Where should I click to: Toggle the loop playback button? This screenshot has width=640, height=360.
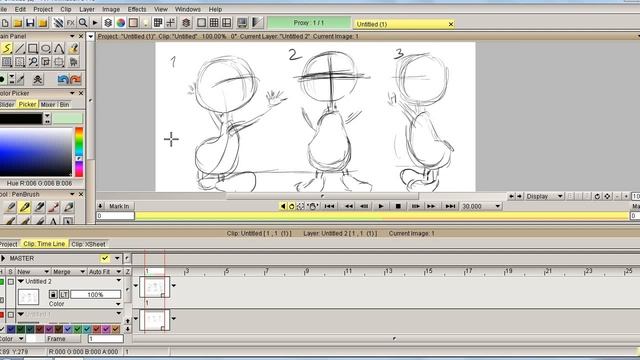click(291, 207)
